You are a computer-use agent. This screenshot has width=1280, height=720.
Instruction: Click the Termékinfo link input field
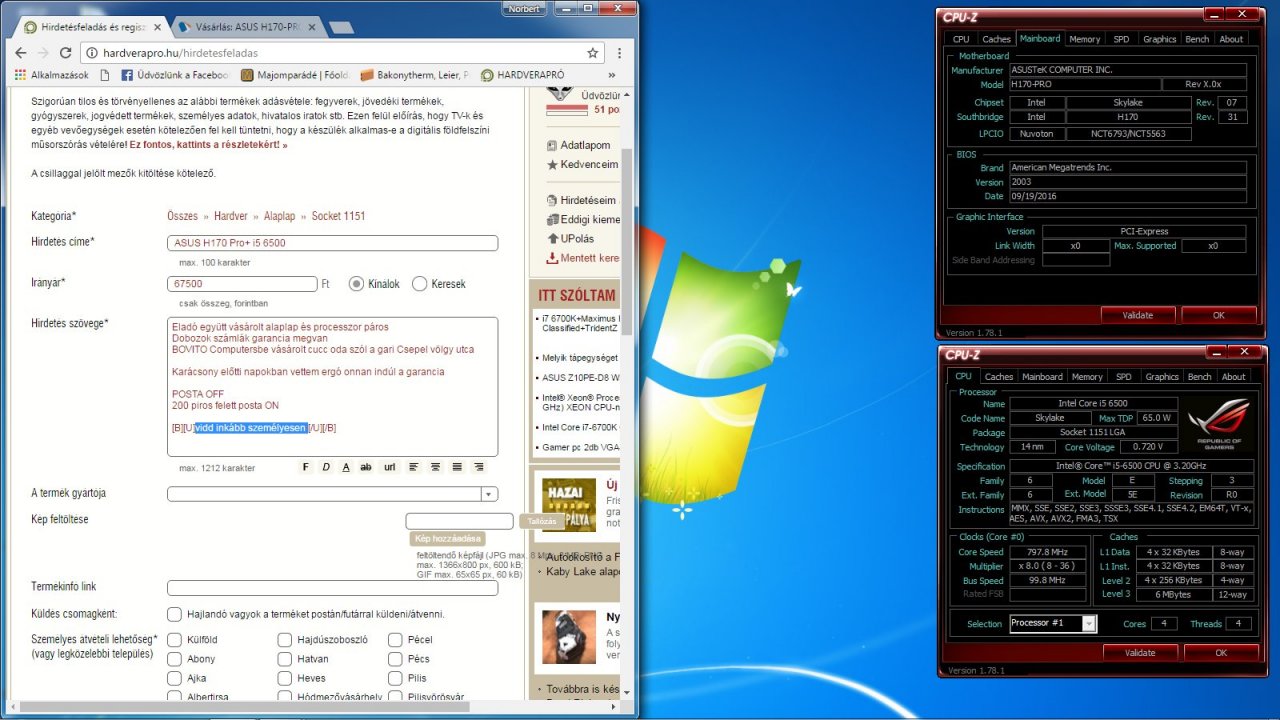pyautogui.click(x=332, y=588)
